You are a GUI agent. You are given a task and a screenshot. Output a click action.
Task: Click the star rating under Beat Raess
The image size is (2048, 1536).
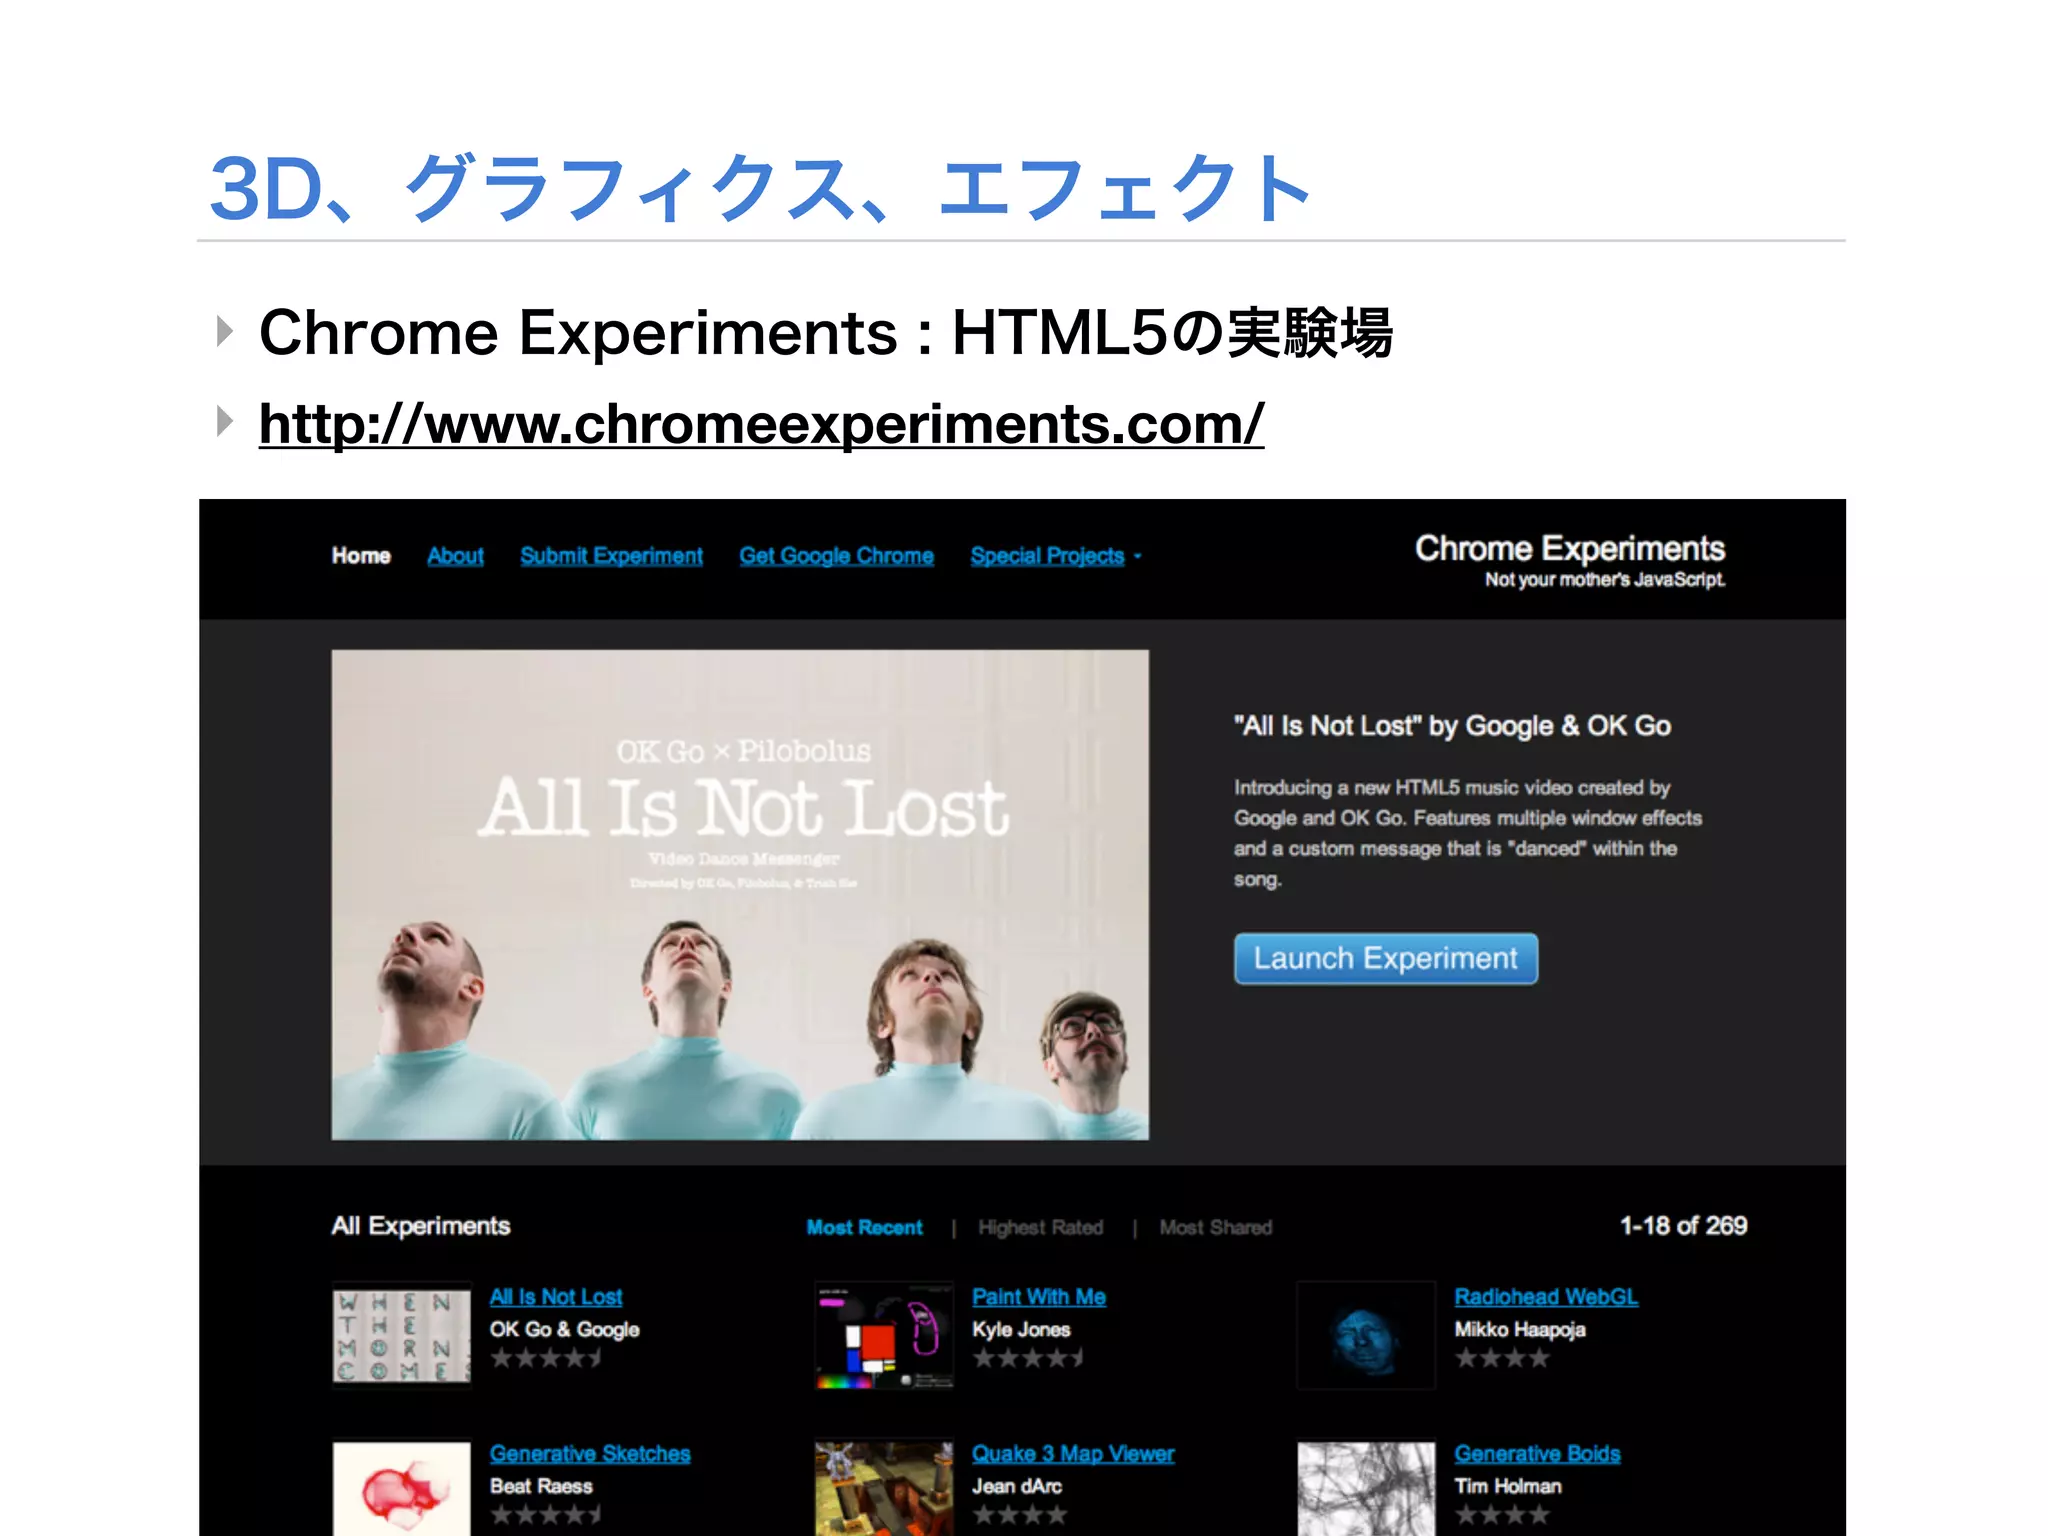coord(546,1515)
